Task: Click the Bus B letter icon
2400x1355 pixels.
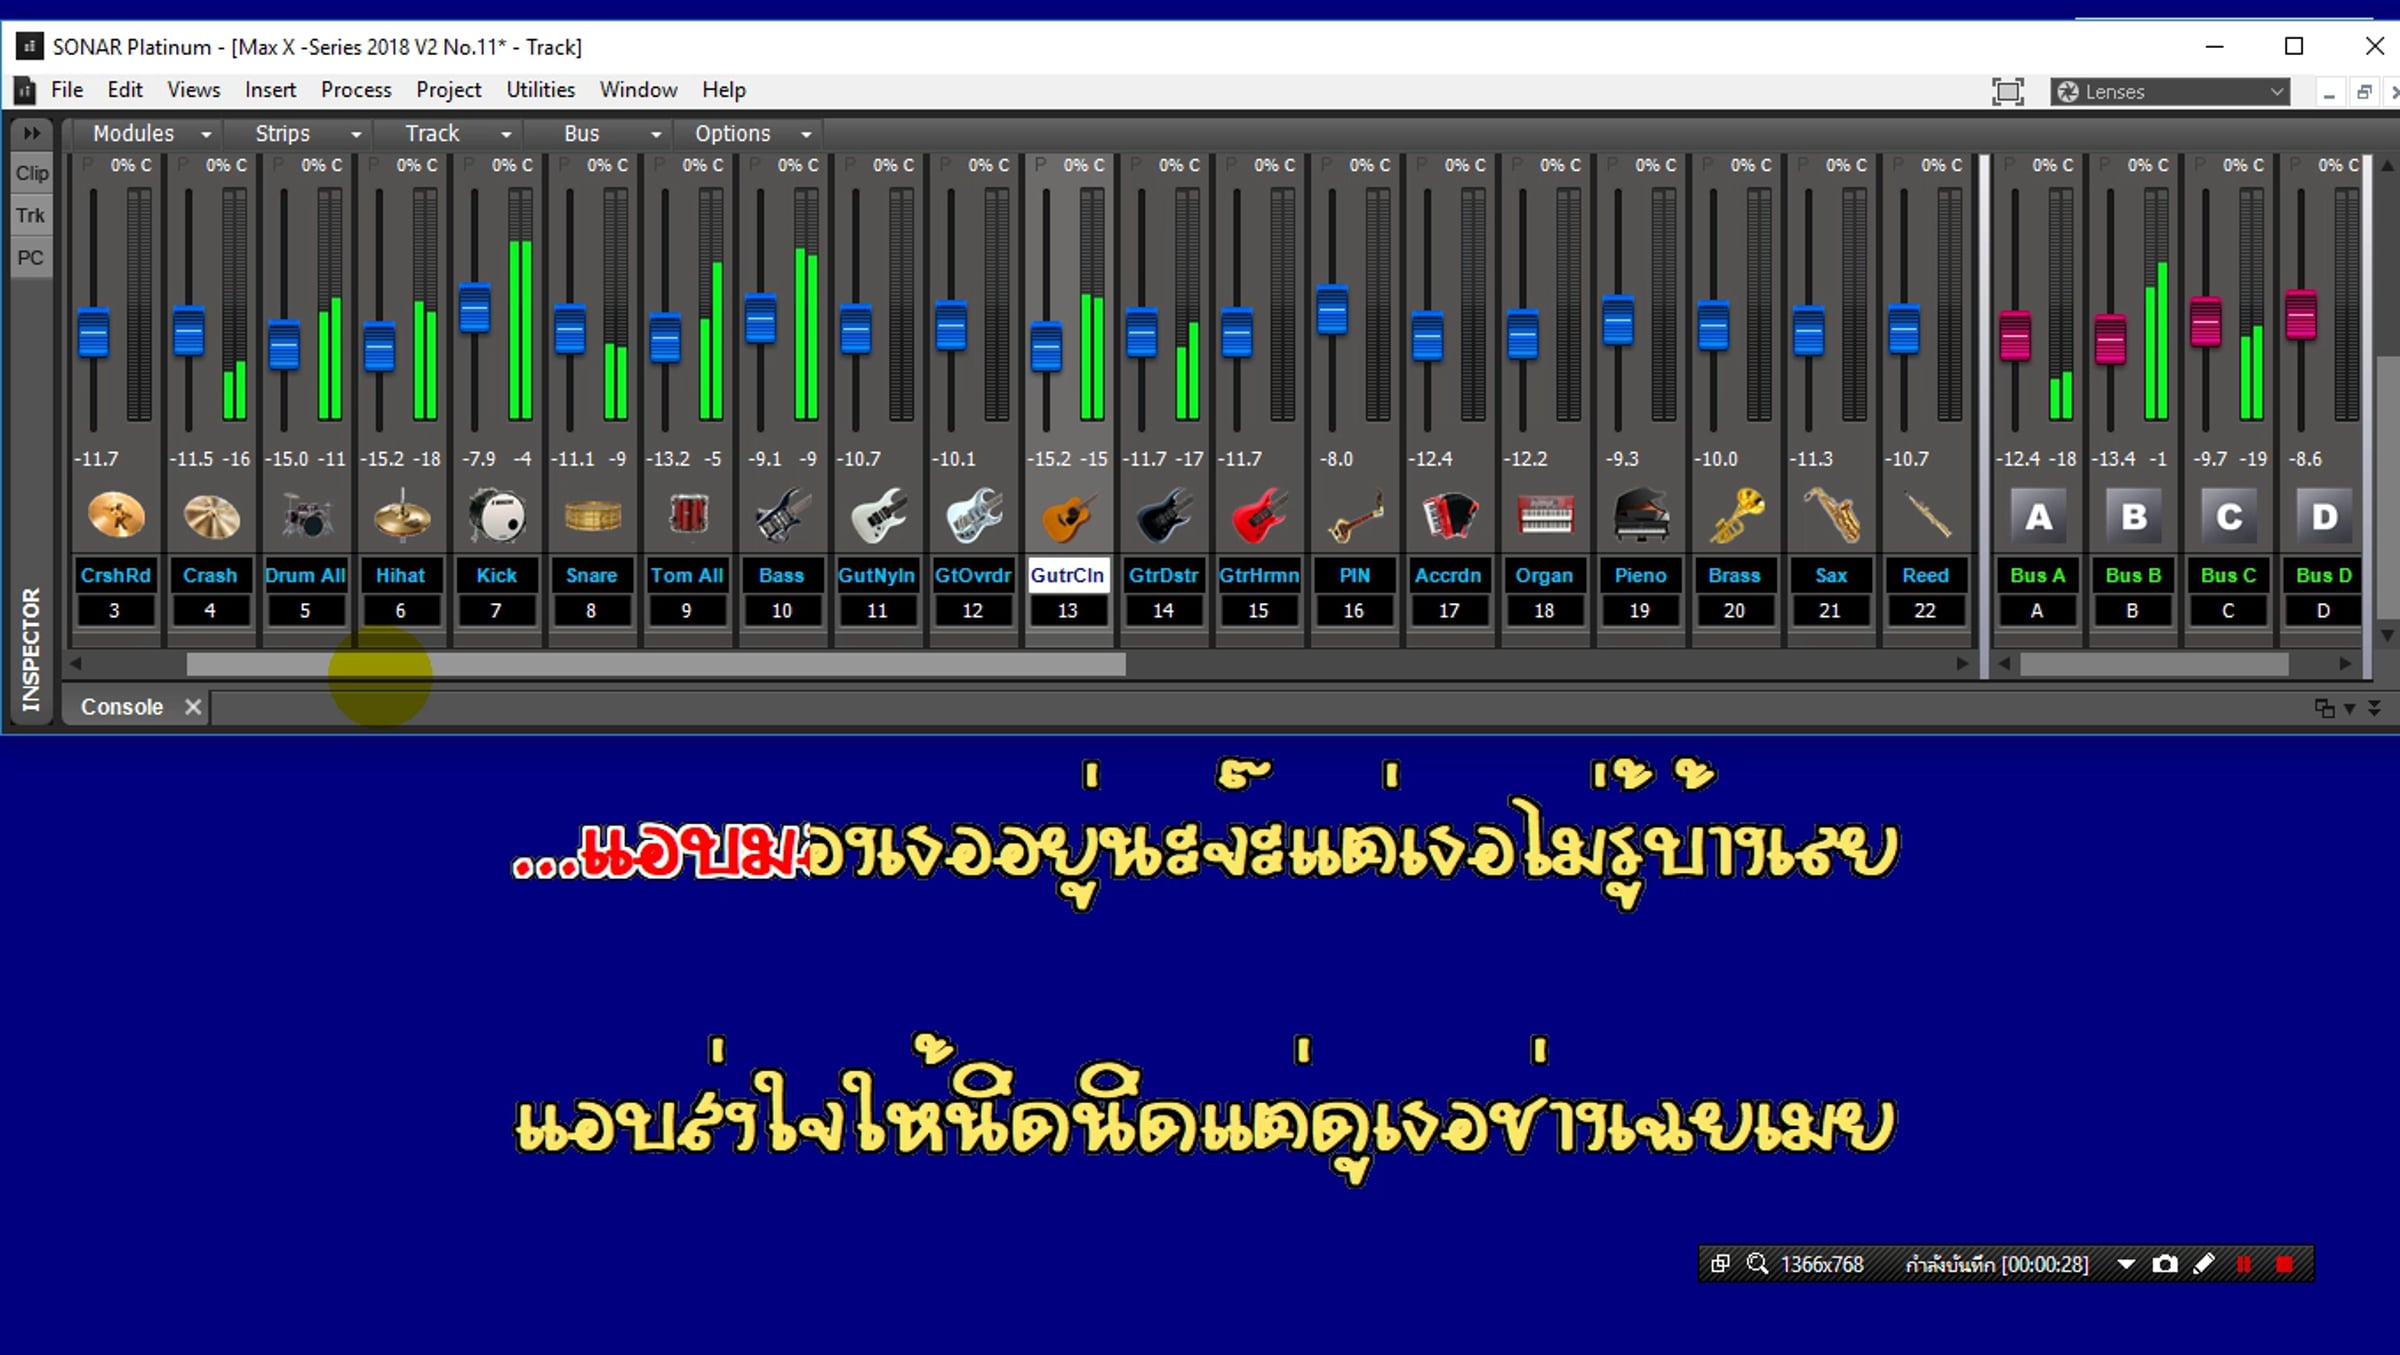Action: (2133, 517)
